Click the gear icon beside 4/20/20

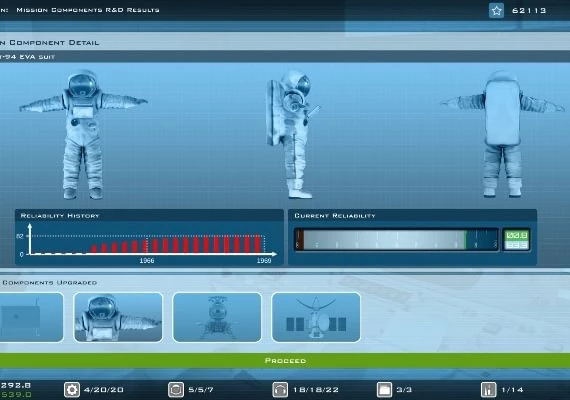72,389
